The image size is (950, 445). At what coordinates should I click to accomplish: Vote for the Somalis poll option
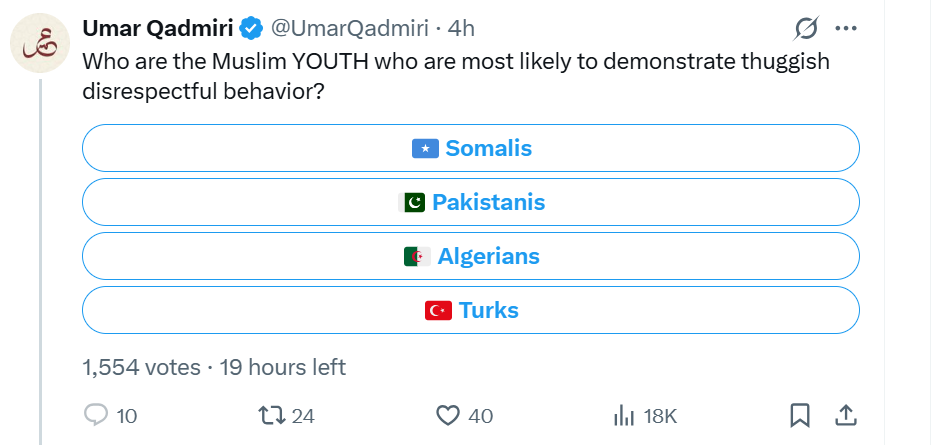coord(471,148)
